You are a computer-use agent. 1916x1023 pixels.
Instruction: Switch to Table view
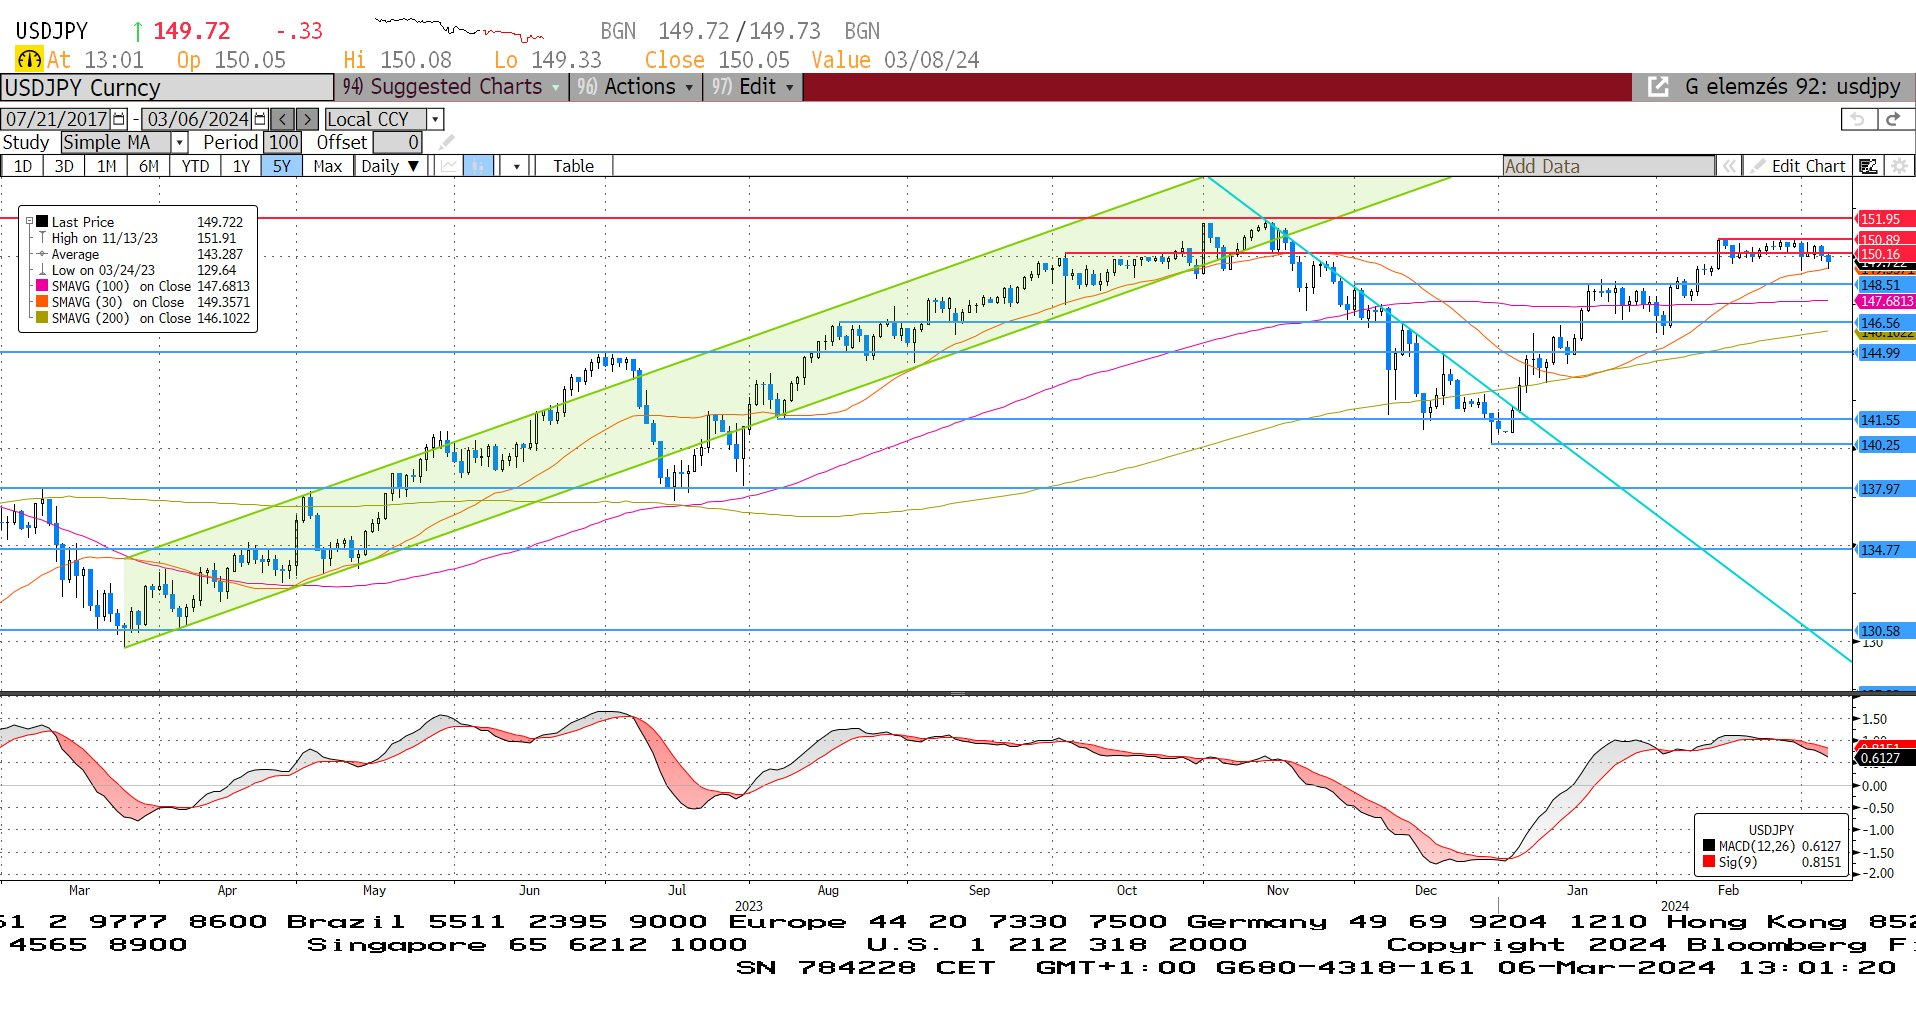point(573,166)
